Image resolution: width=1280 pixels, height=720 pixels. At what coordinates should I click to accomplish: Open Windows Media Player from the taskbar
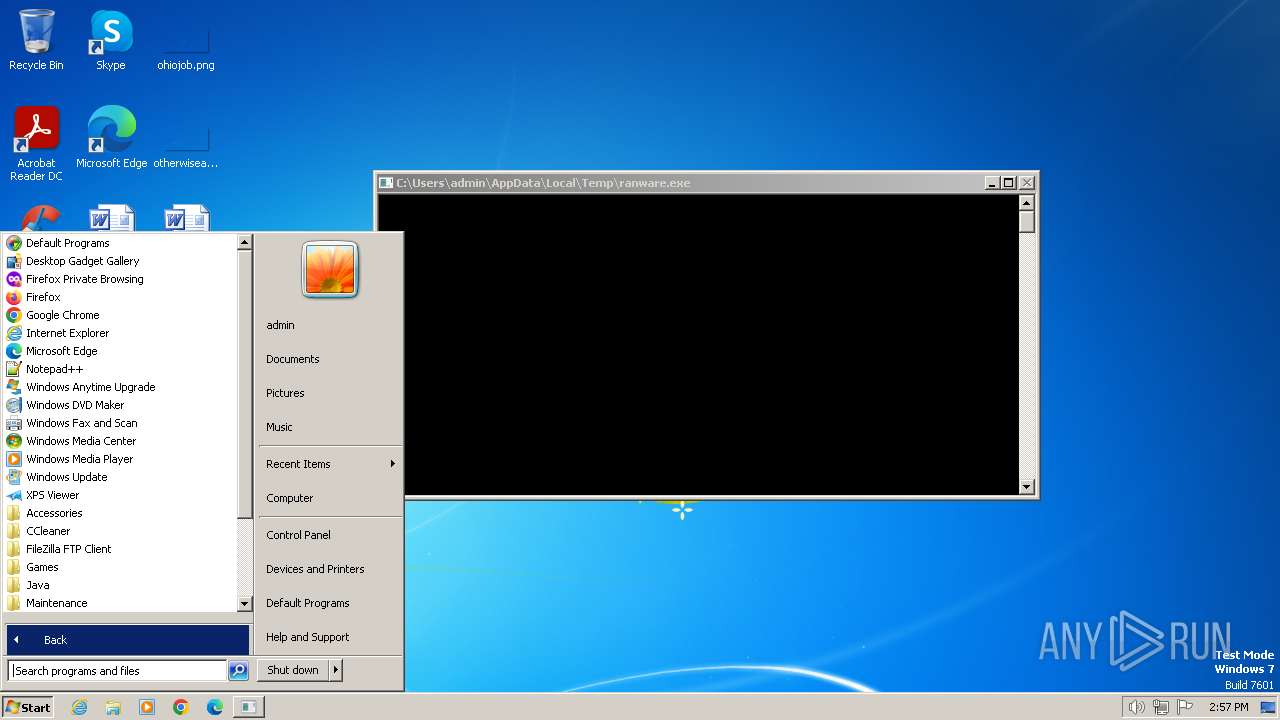[147, 707]
